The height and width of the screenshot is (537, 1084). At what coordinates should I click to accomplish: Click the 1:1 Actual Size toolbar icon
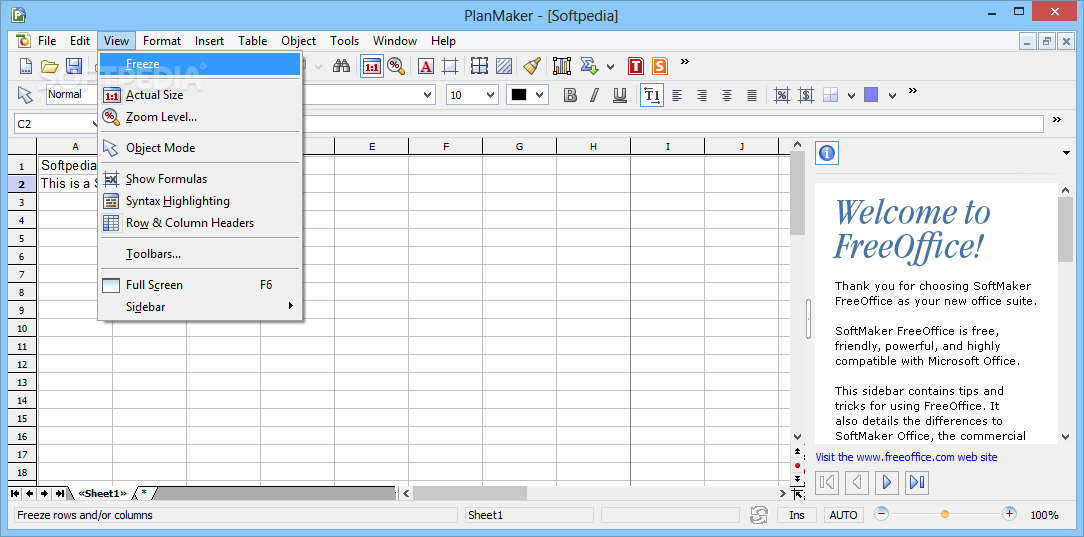coord(372,66)
